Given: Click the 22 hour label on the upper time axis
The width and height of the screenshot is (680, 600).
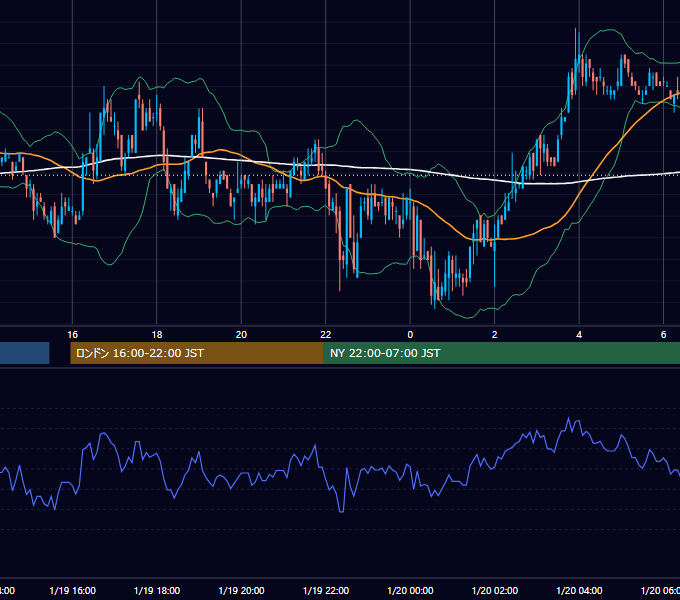Looking at the screenshot, I should point(326,335).
